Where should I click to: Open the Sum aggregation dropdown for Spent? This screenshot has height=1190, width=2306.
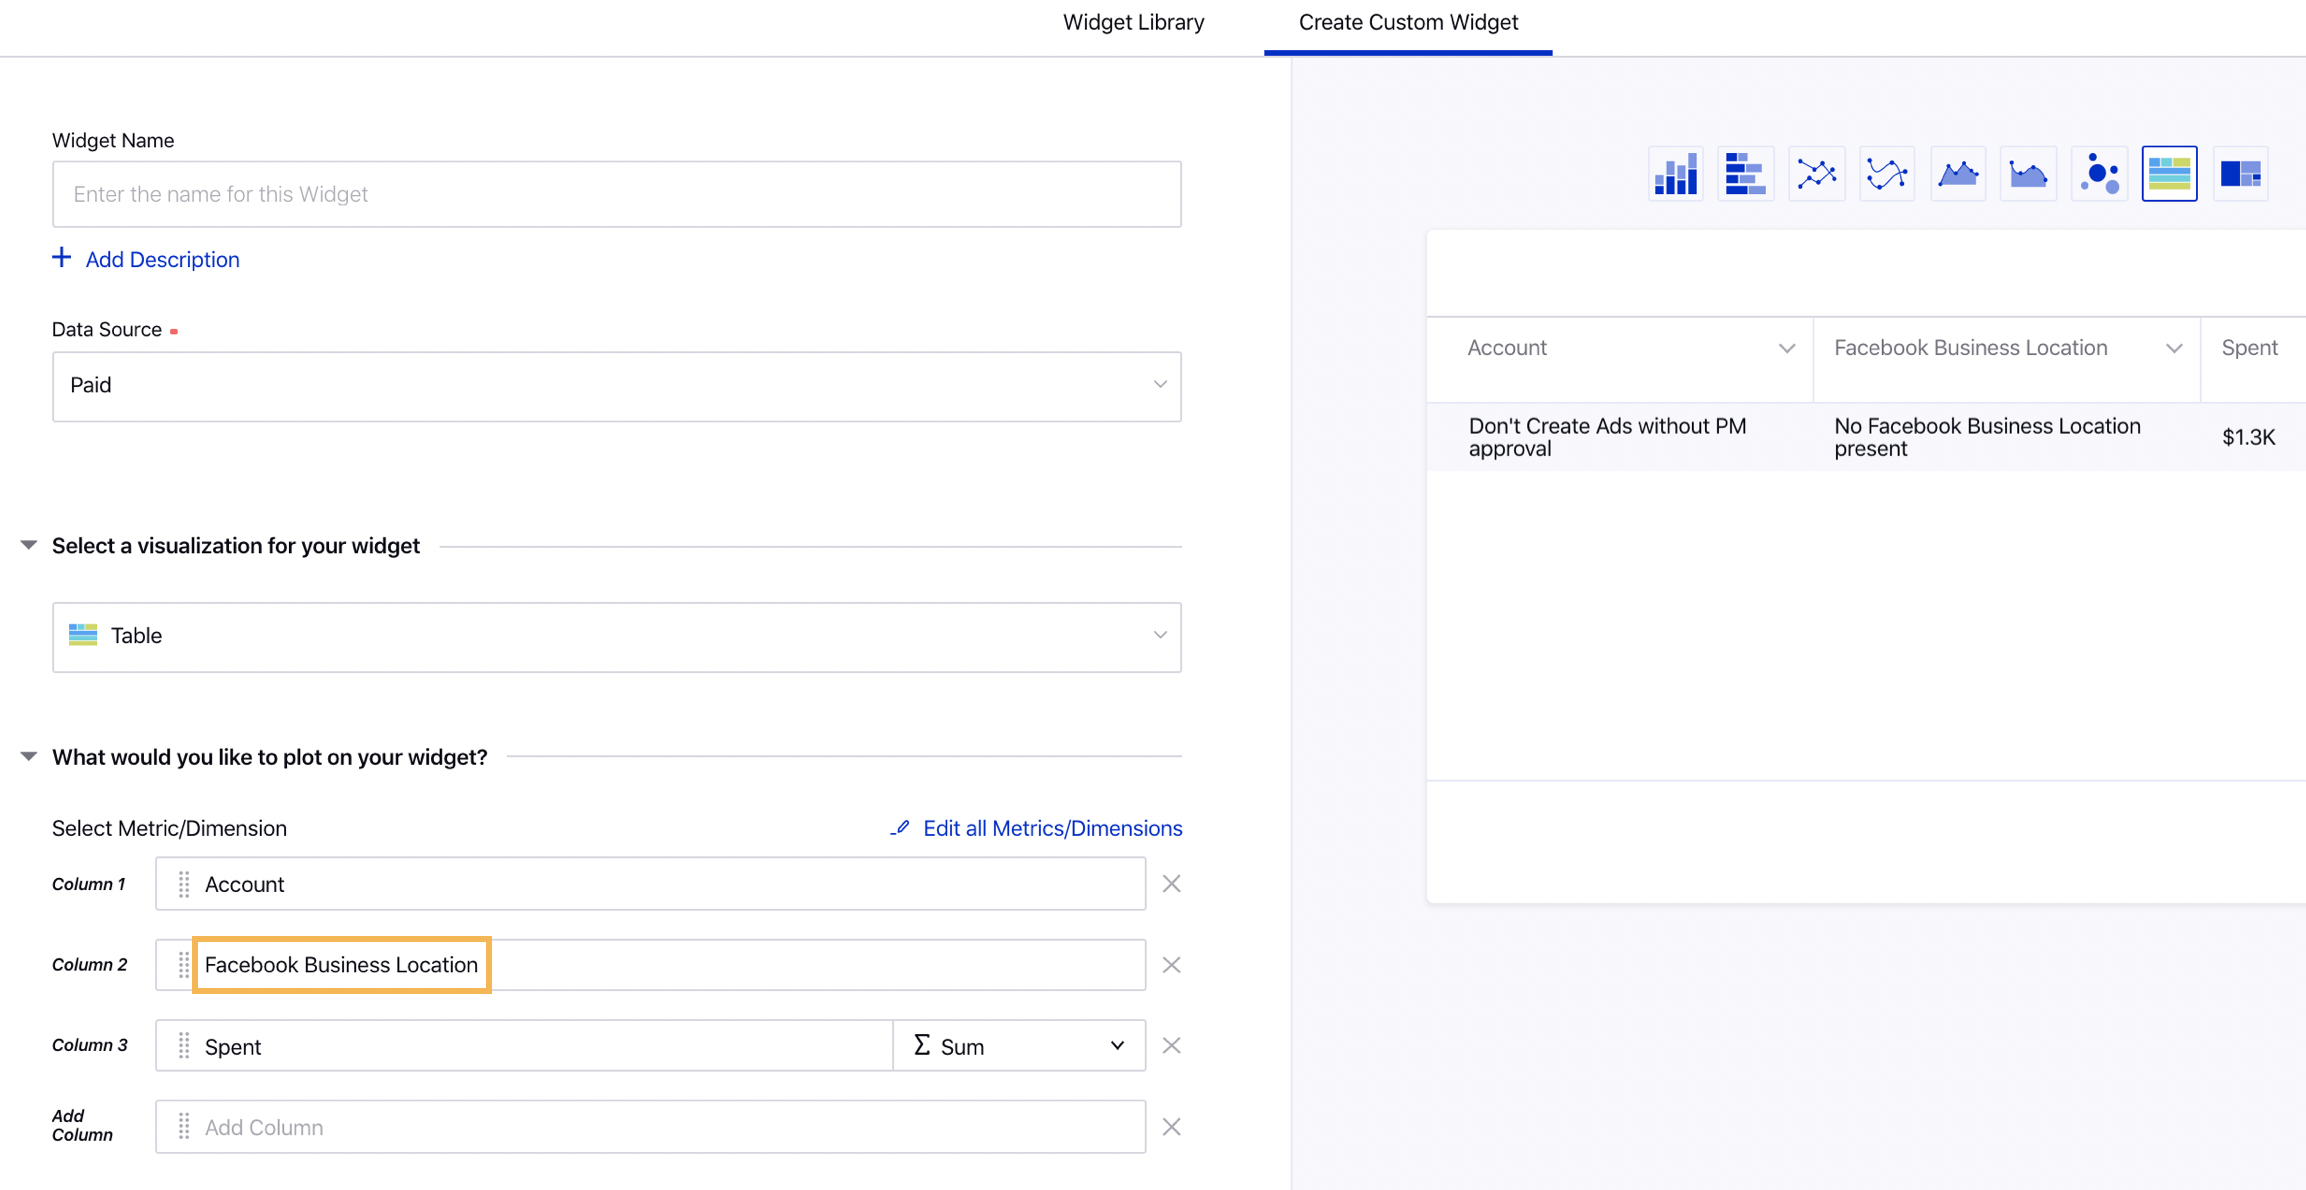pos(1019,1046)
